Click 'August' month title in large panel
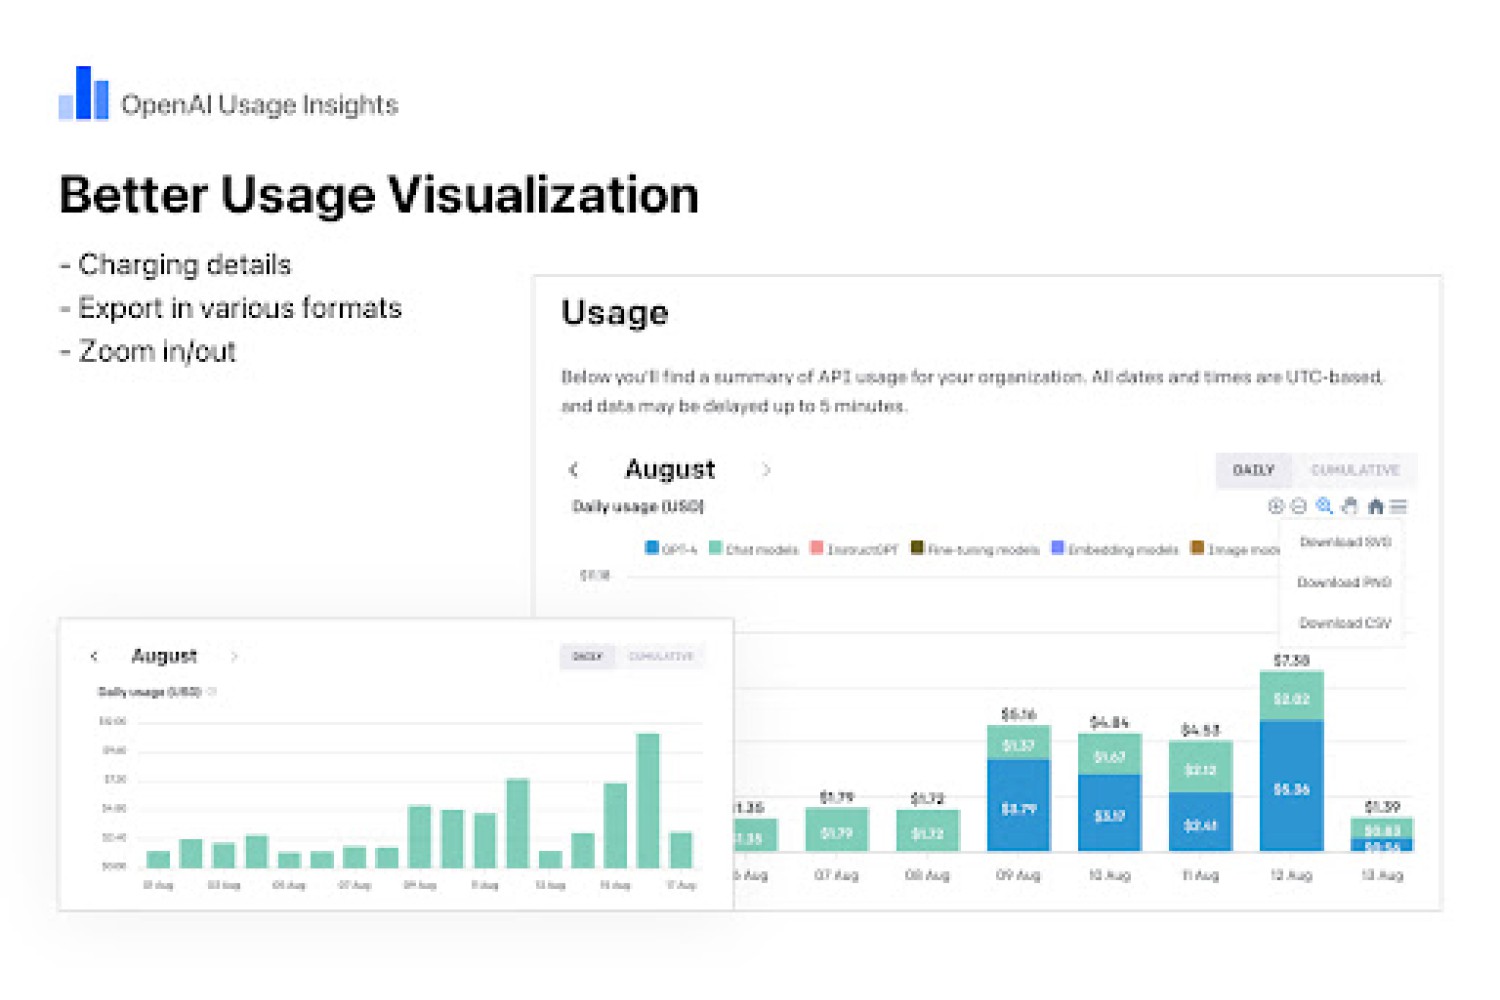 point(670,469)
